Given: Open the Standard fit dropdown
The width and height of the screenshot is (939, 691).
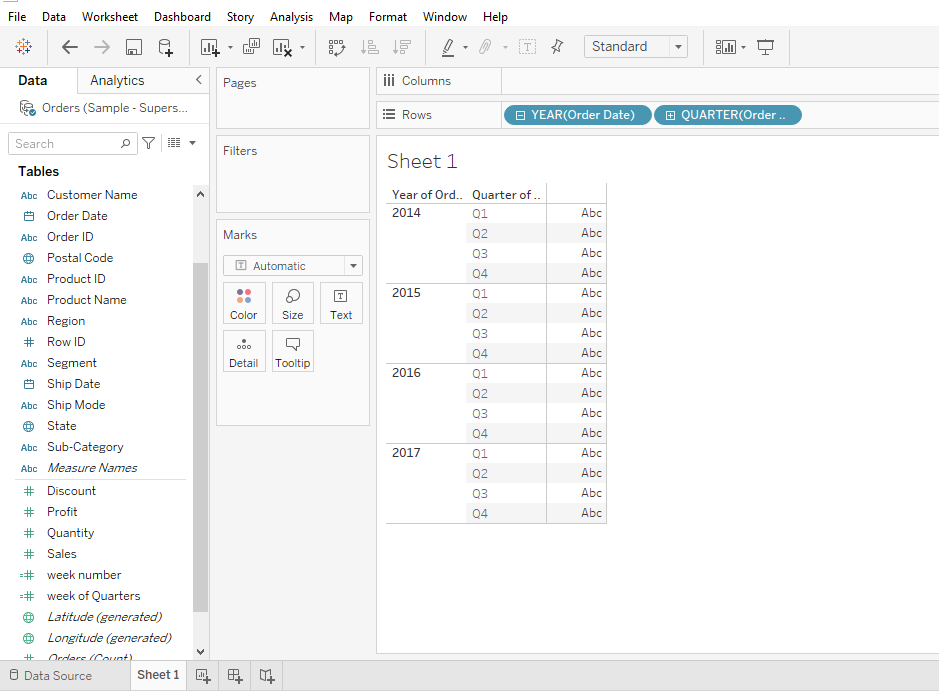Looking at the screenshot, I should pyautogui.click(x=676, y=46).
